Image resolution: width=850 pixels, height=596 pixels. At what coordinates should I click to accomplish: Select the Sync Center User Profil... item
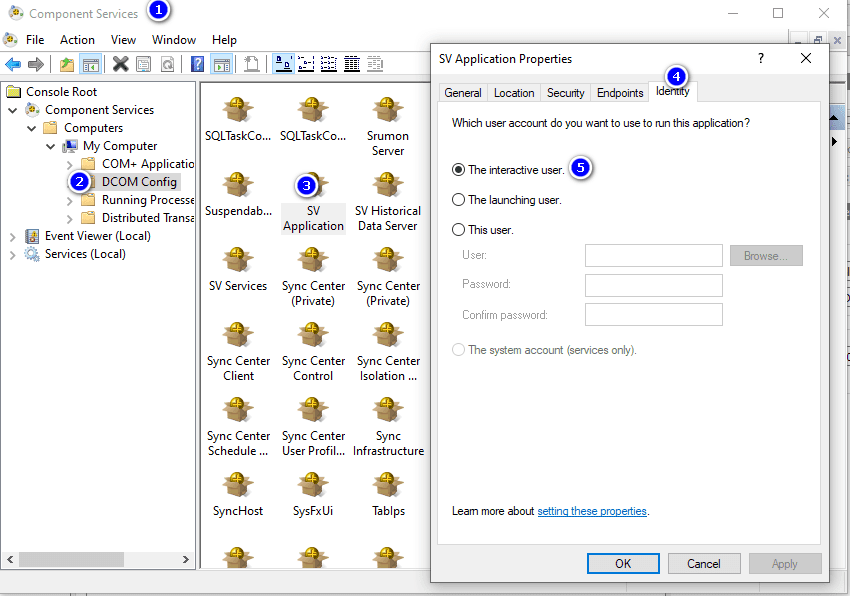coord(313,427)
